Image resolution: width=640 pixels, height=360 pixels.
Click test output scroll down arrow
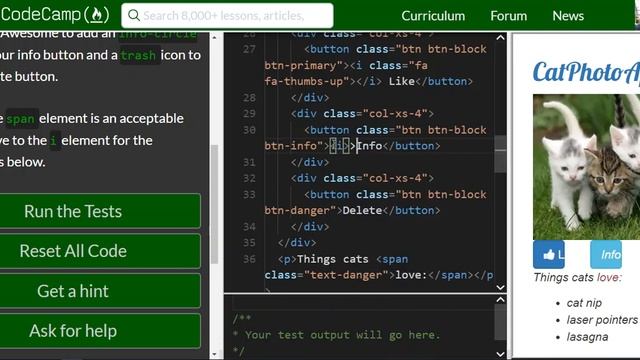[500, 354]
